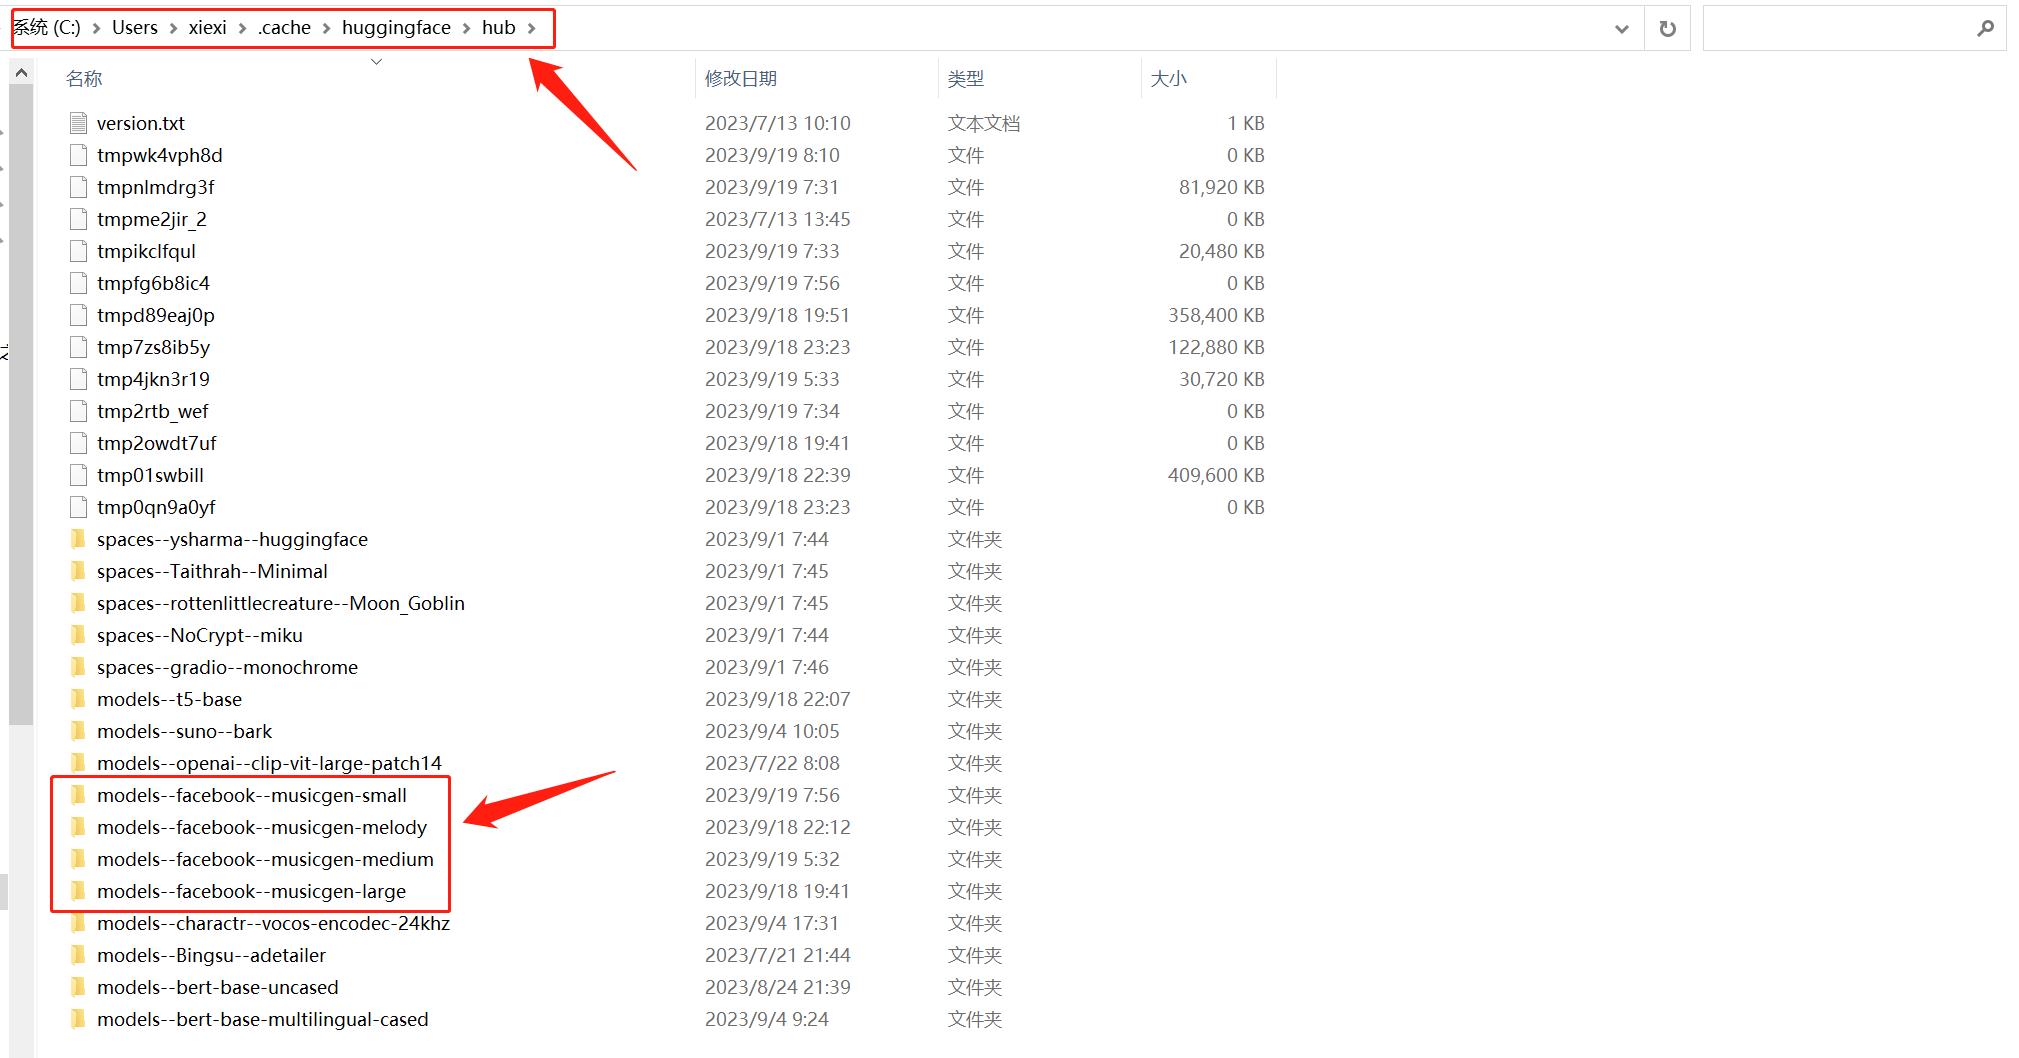The image size is (2019, 1058).
Task: Click the tmpnlmdrg3f file icon
Action: click(79, 187)
